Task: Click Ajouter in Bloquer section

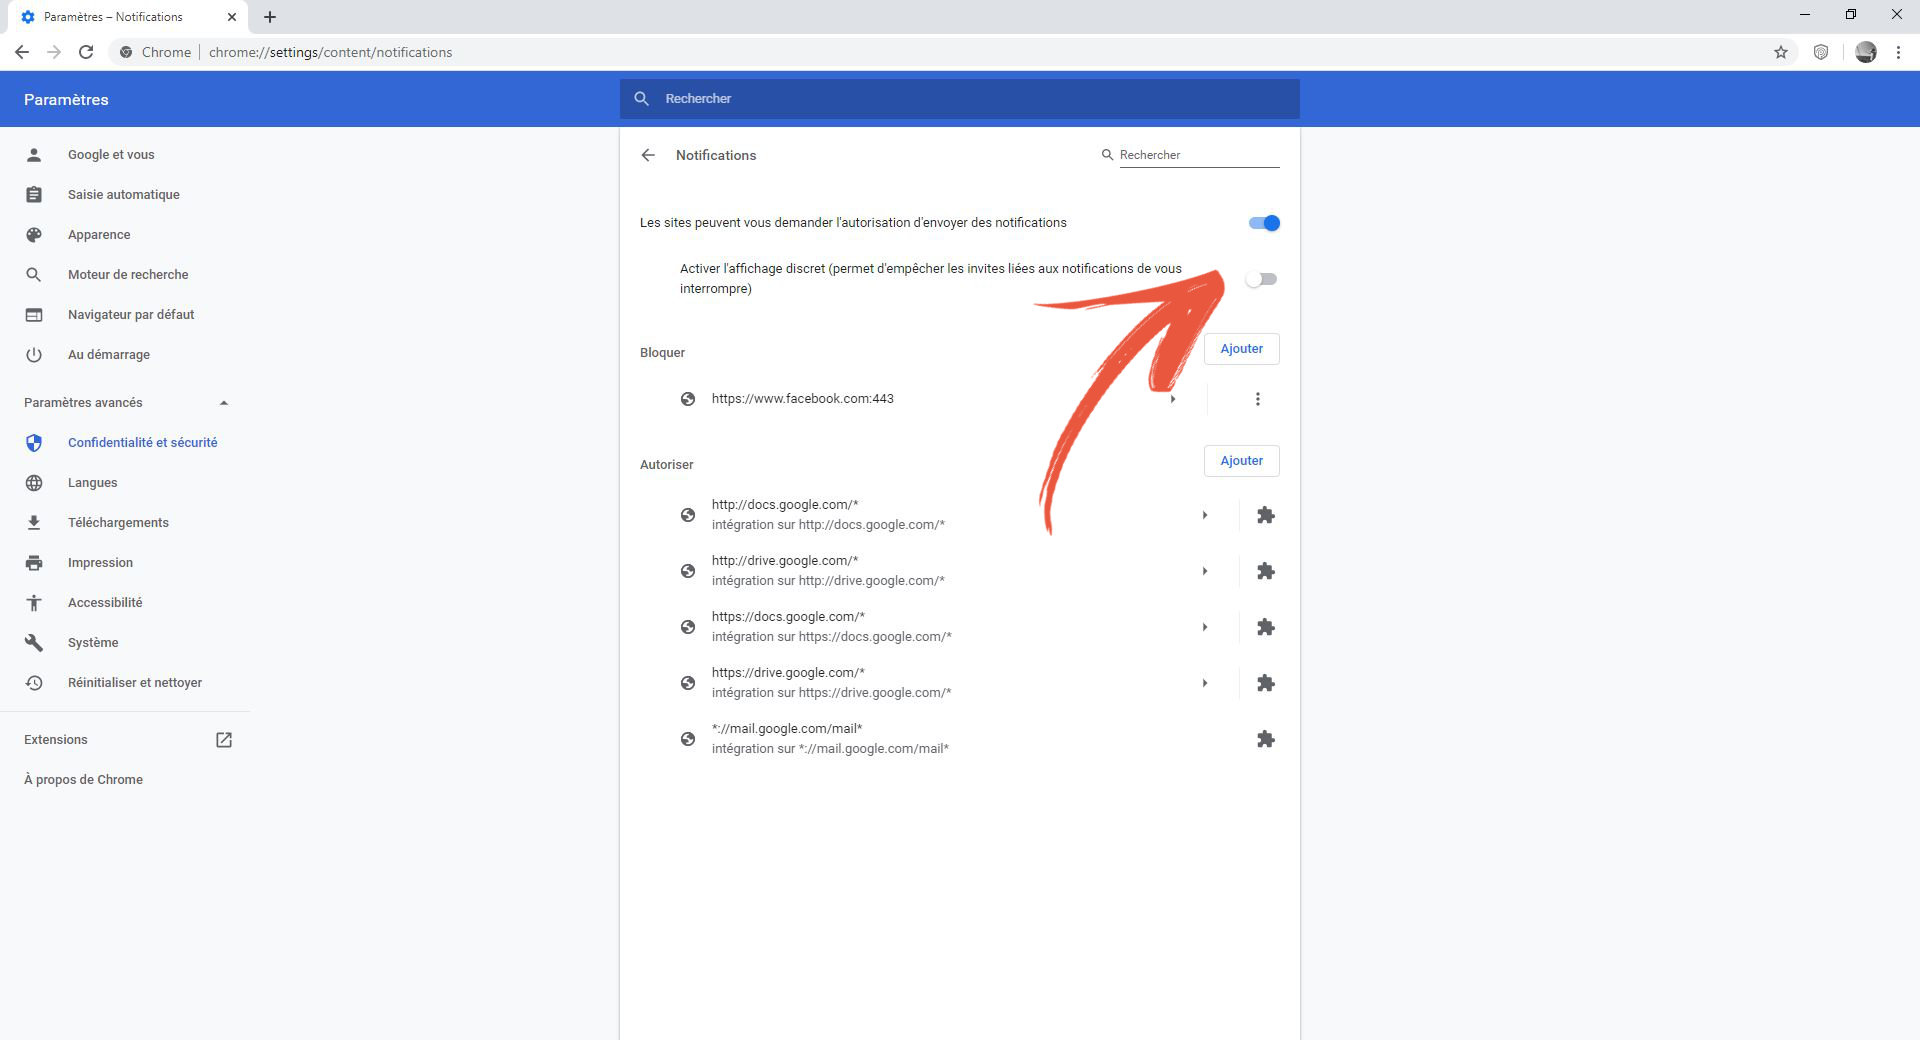Action: click(x=1241, y=349)
